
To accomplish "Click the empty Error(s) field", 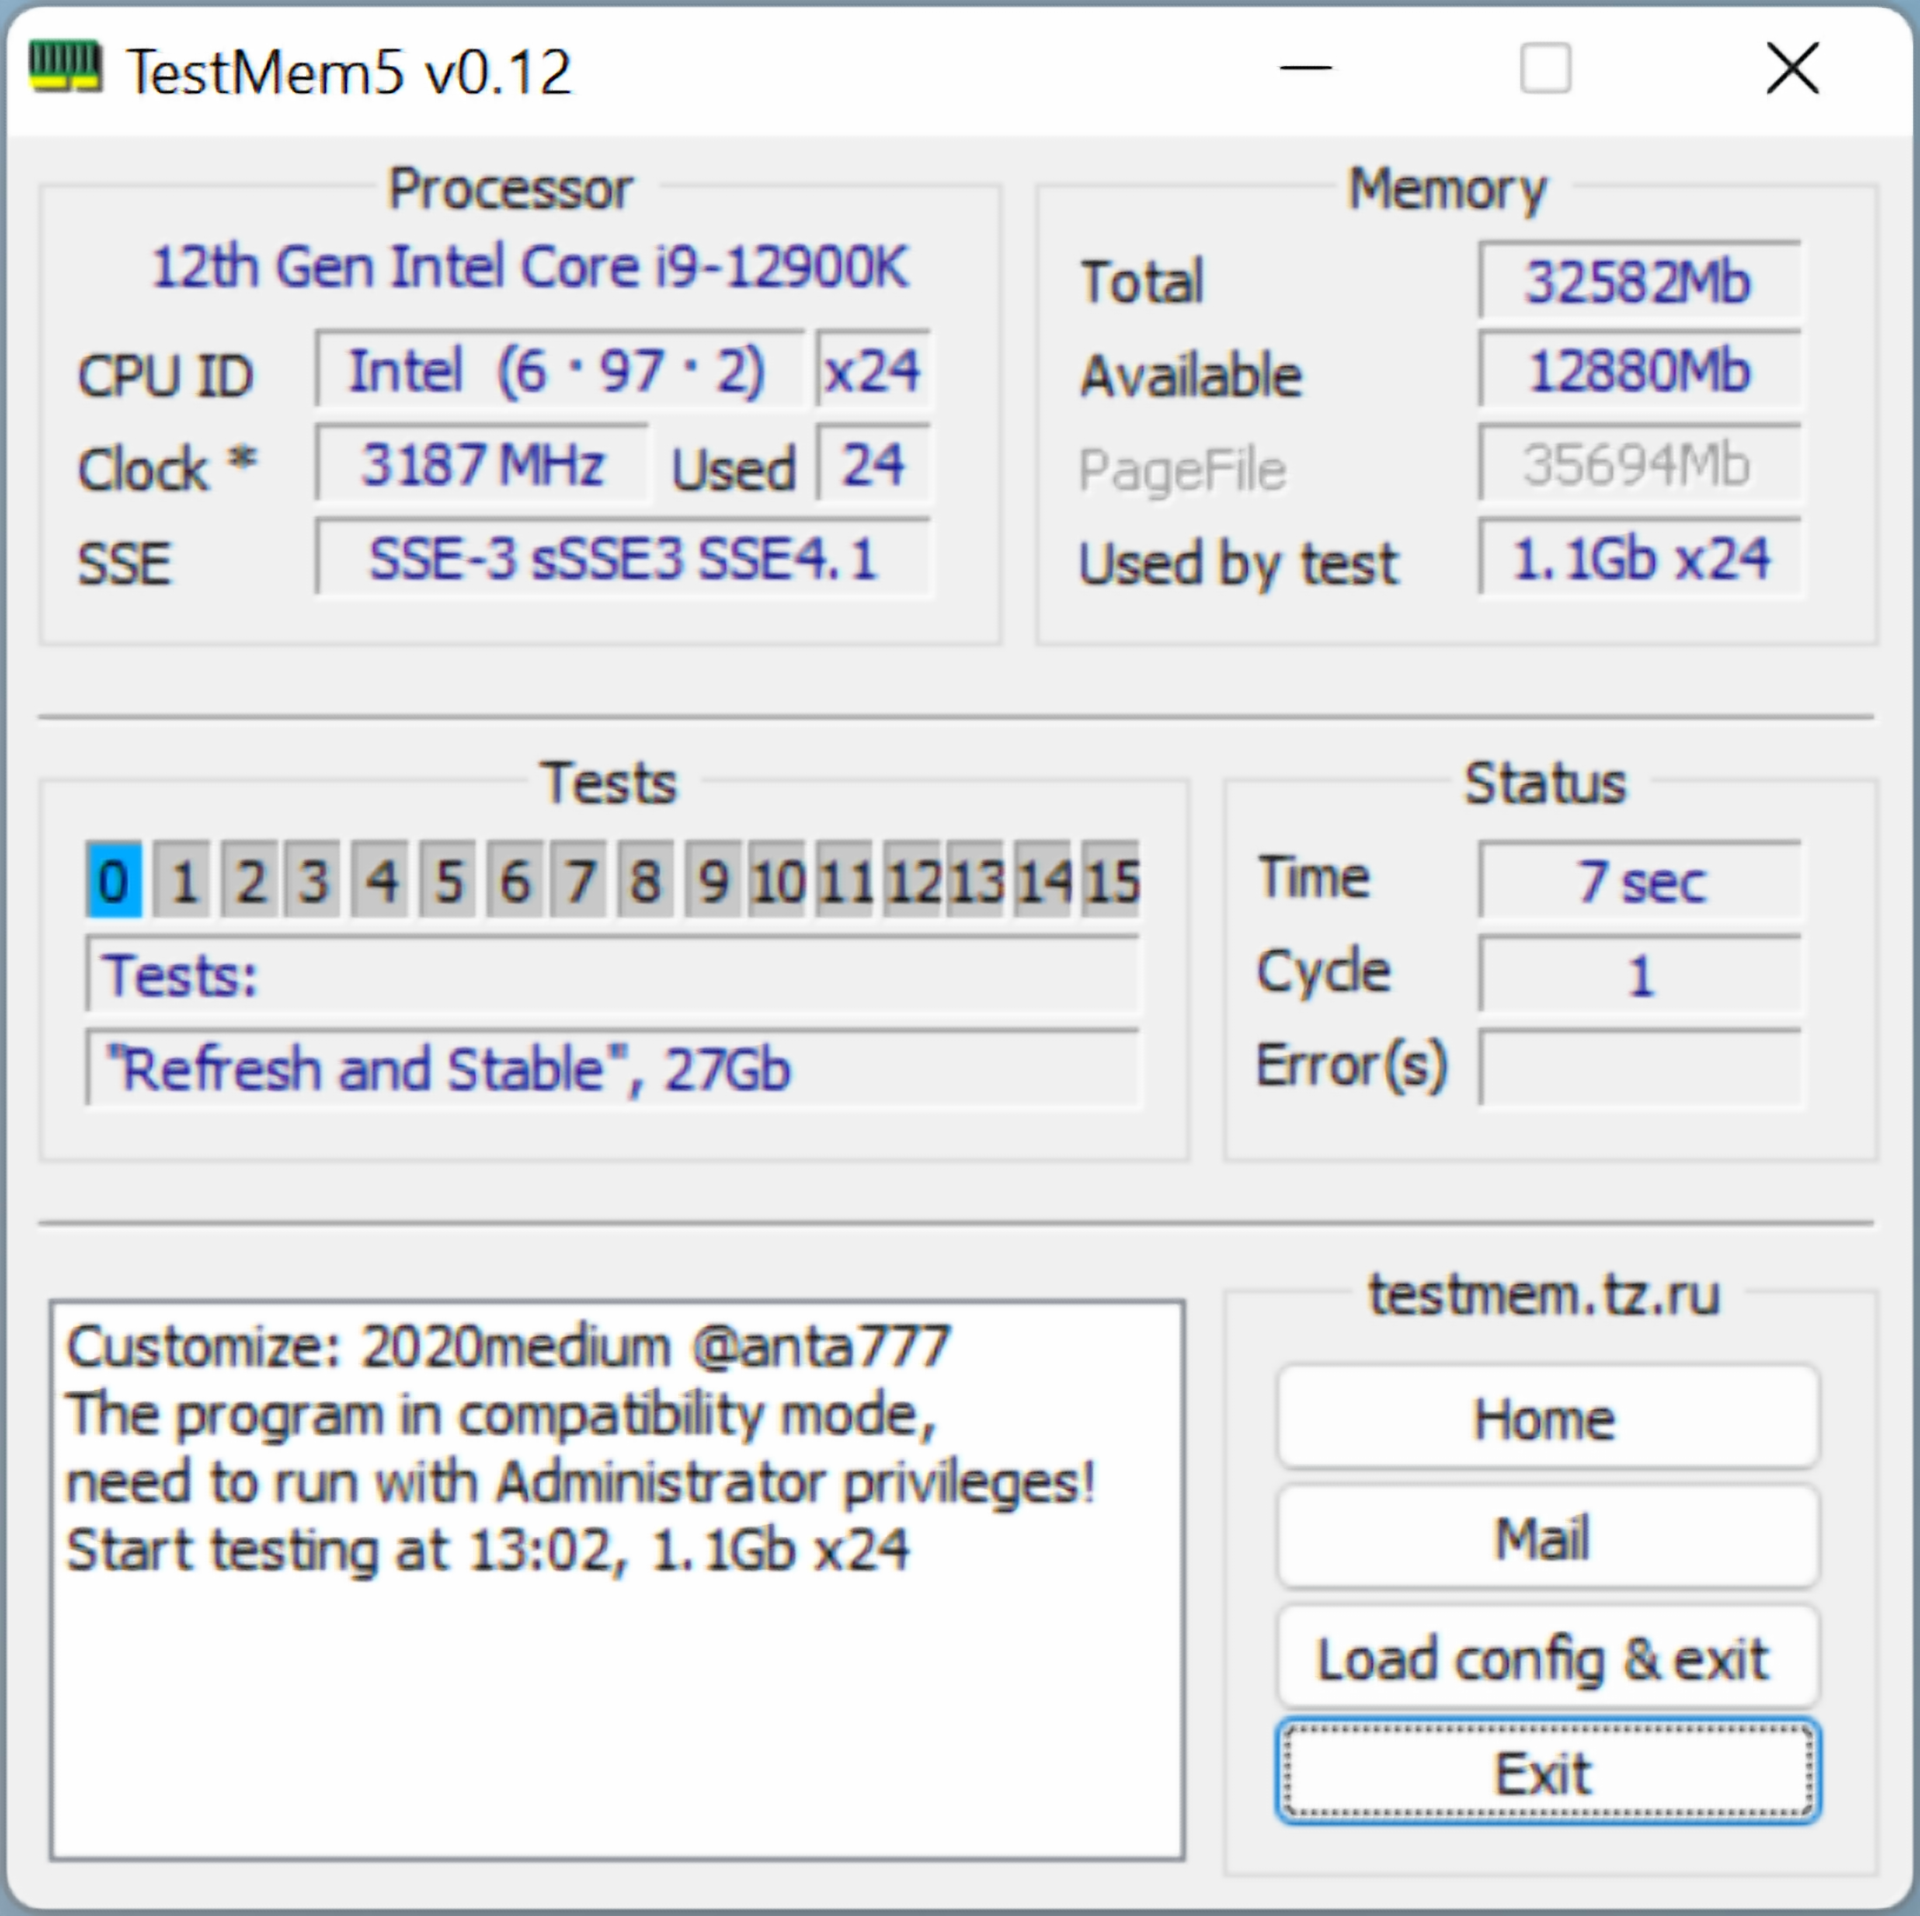I will click(1640, 1068).
